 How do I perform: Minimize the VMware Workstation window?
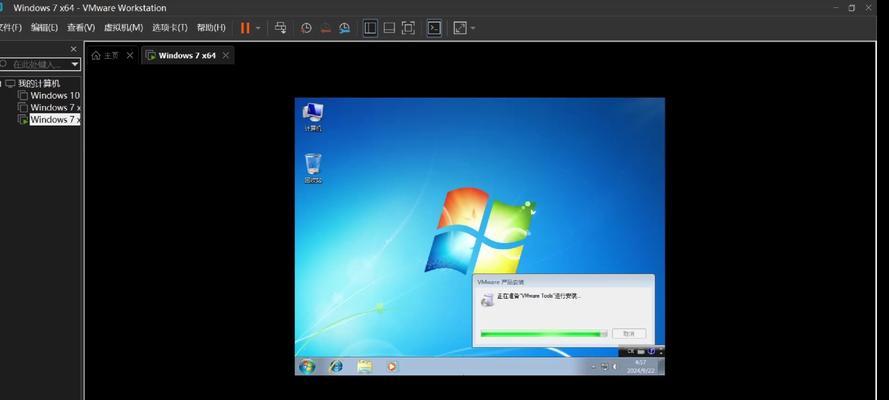836,8
